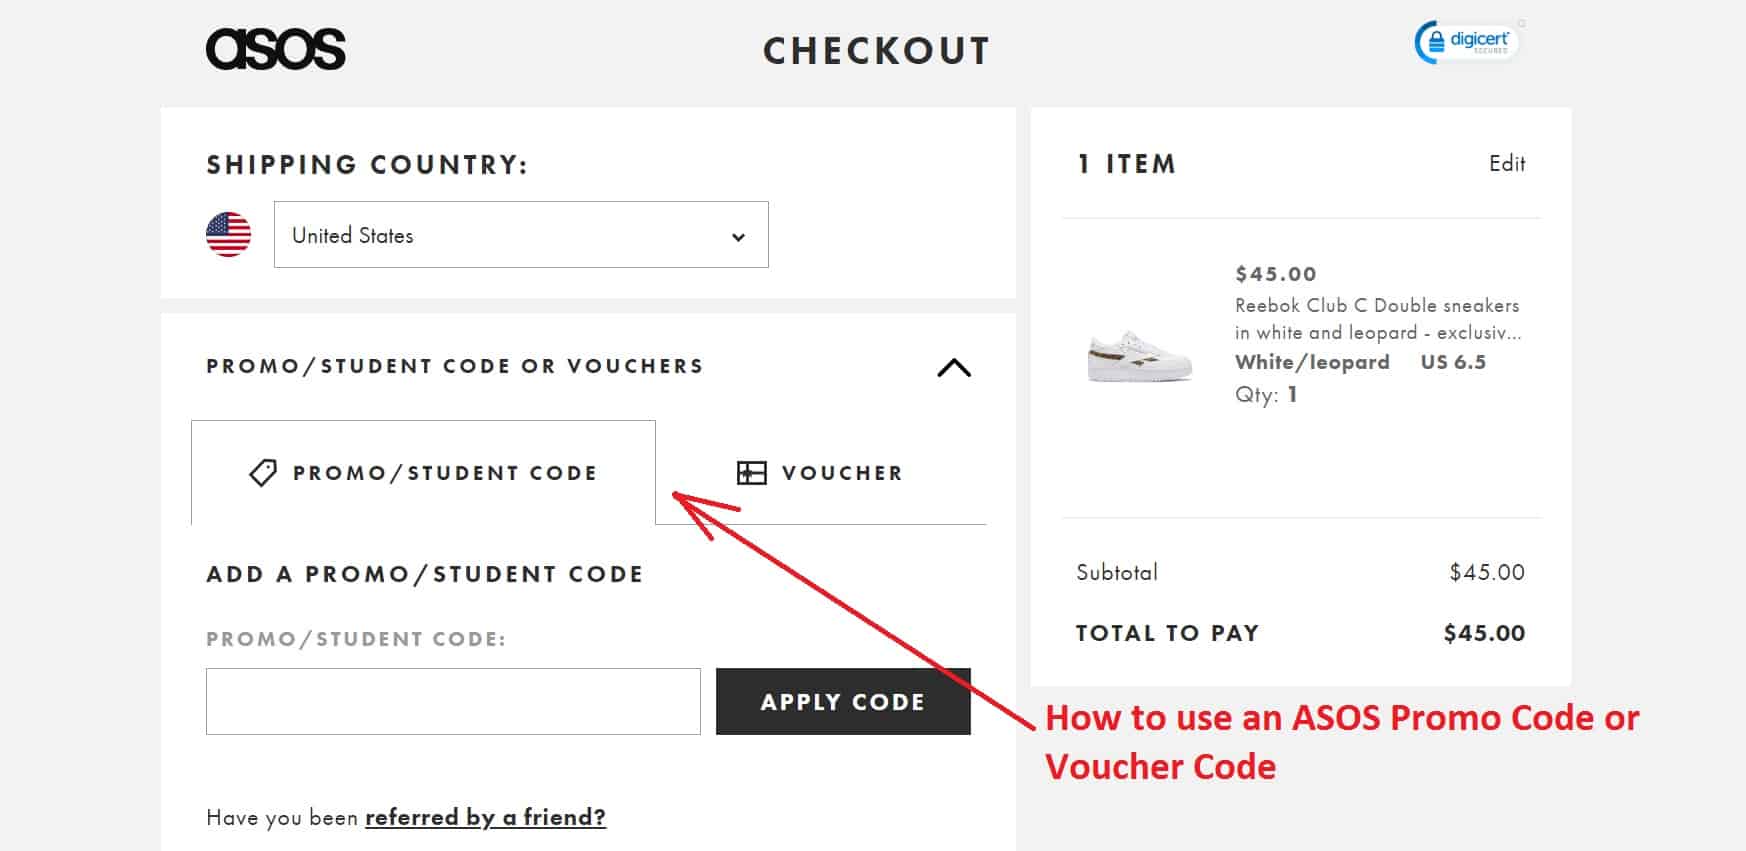Viewport: 1746px width, 851px height.
Task: Click the 1 Item heading
Action: (1126, 164)
